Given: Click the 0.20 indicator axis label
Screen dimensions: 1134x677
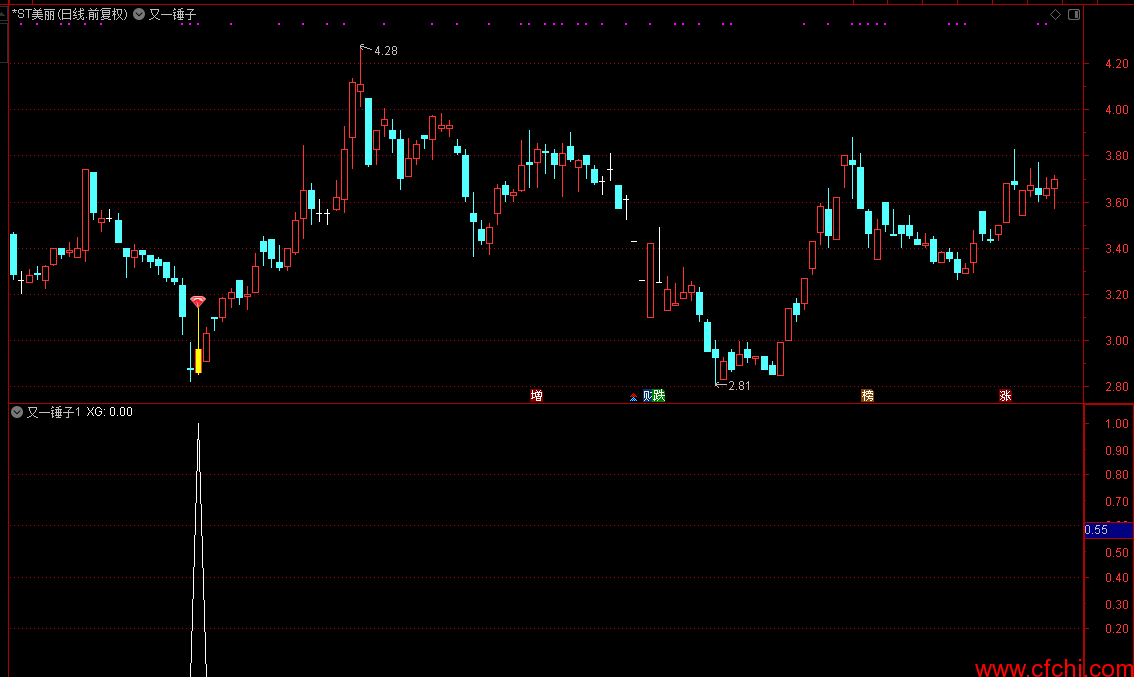Looking at the screenshot, I should point(1117,629).
